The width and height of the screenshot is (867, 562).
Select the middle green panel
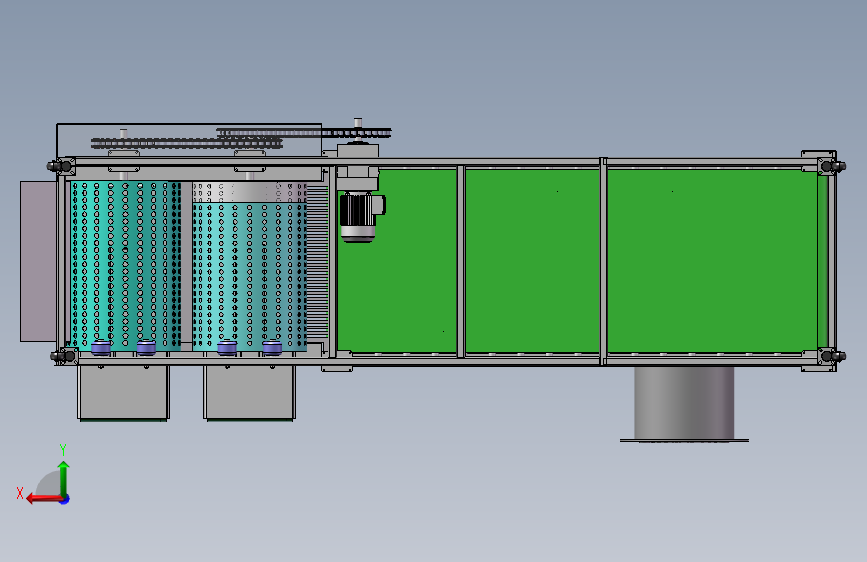[x=532, y=260]
